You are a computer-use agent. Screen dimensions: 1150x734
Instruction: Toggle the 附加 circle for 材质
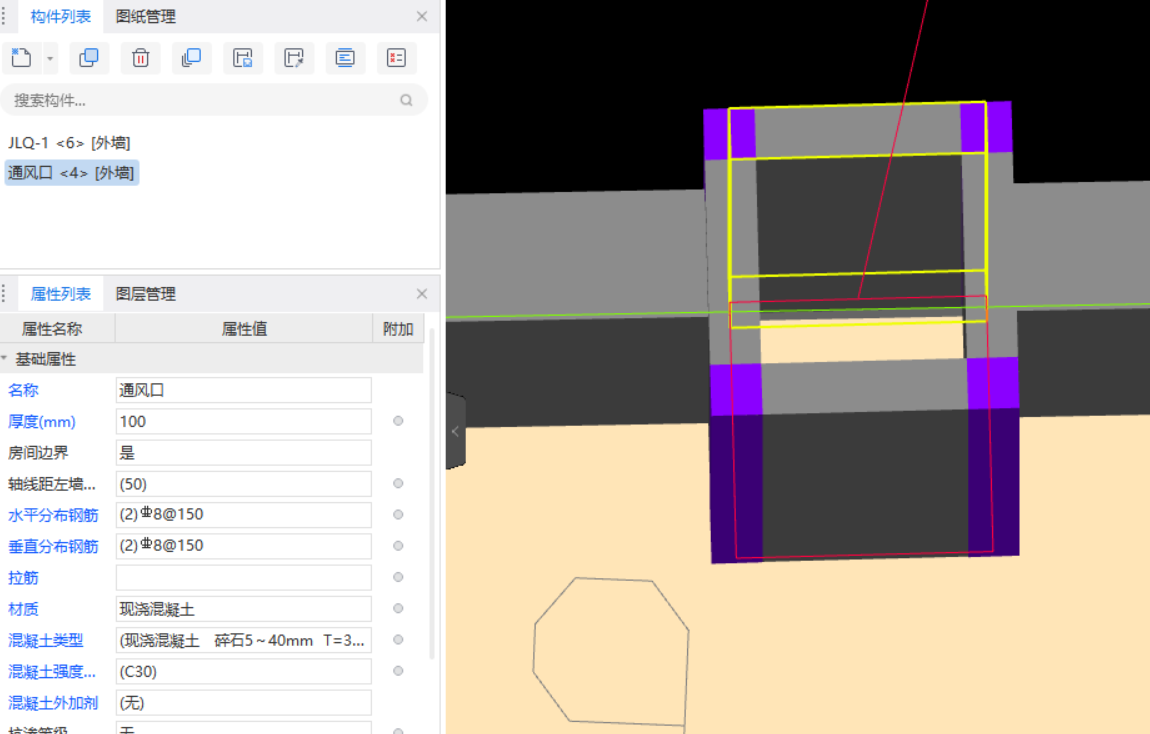398,608
